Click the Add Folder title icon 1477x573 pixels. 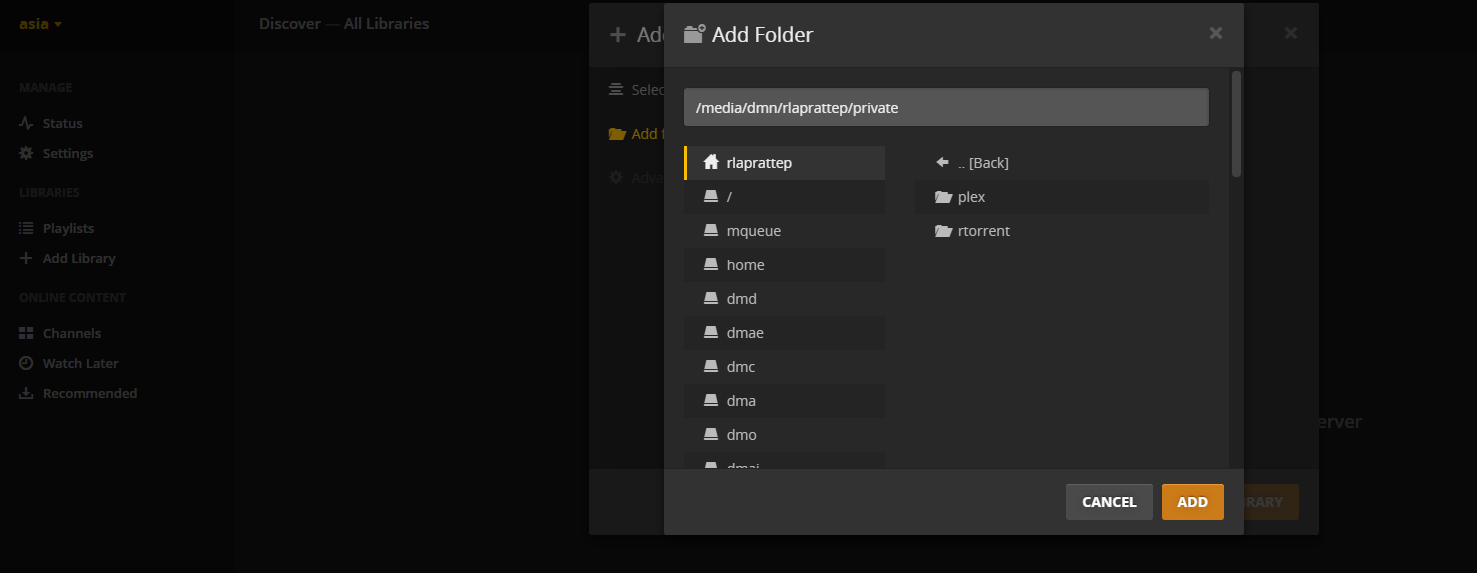pos(694,34)
